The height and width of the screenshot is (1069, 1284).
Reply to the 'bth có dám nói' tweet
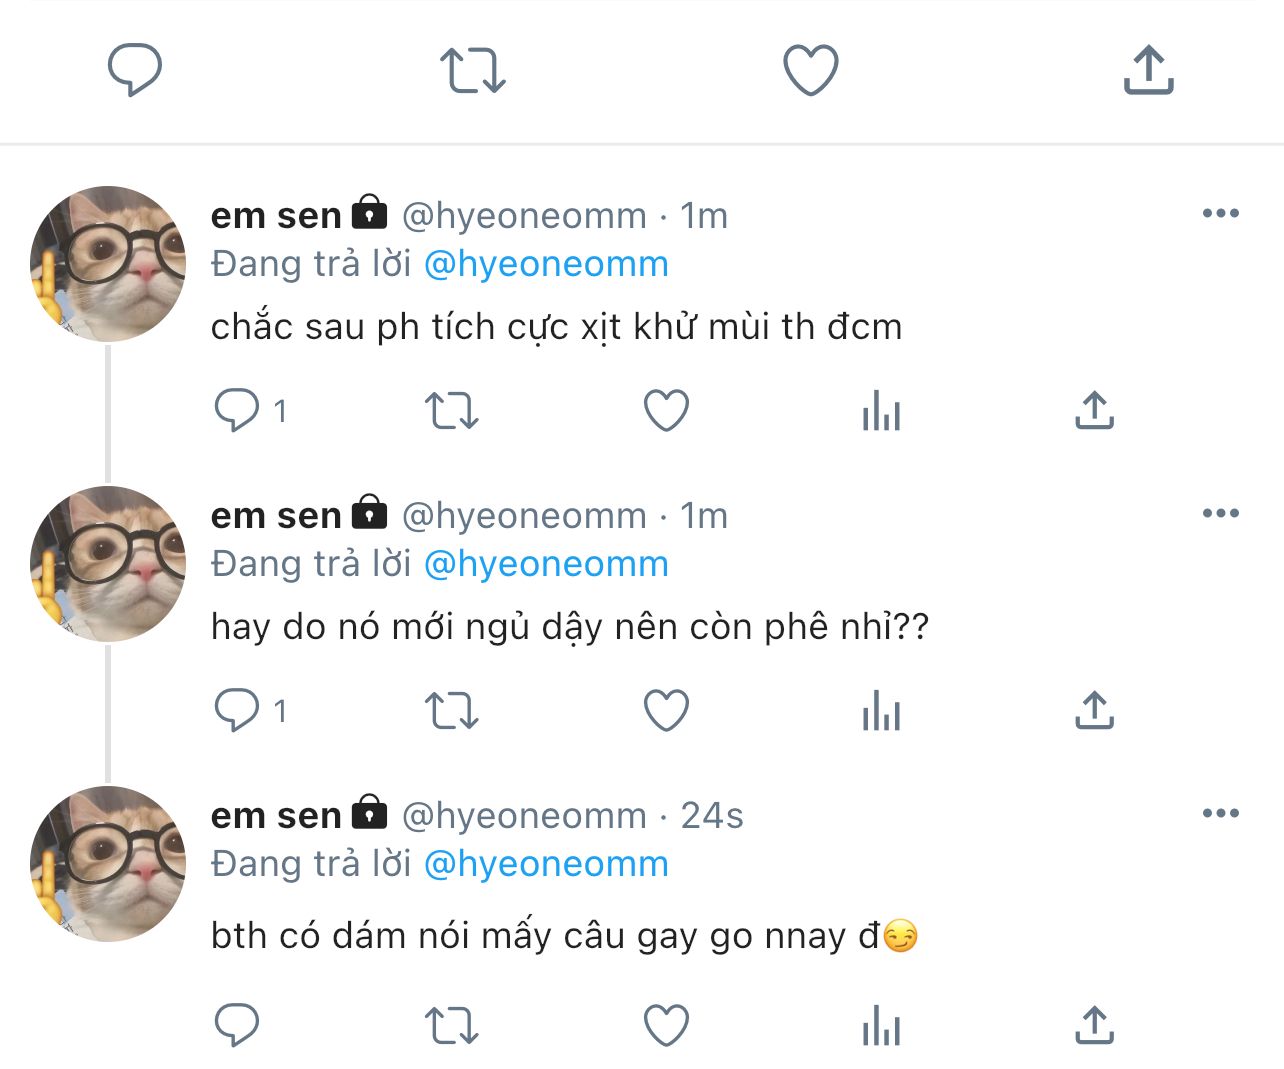237,1025
